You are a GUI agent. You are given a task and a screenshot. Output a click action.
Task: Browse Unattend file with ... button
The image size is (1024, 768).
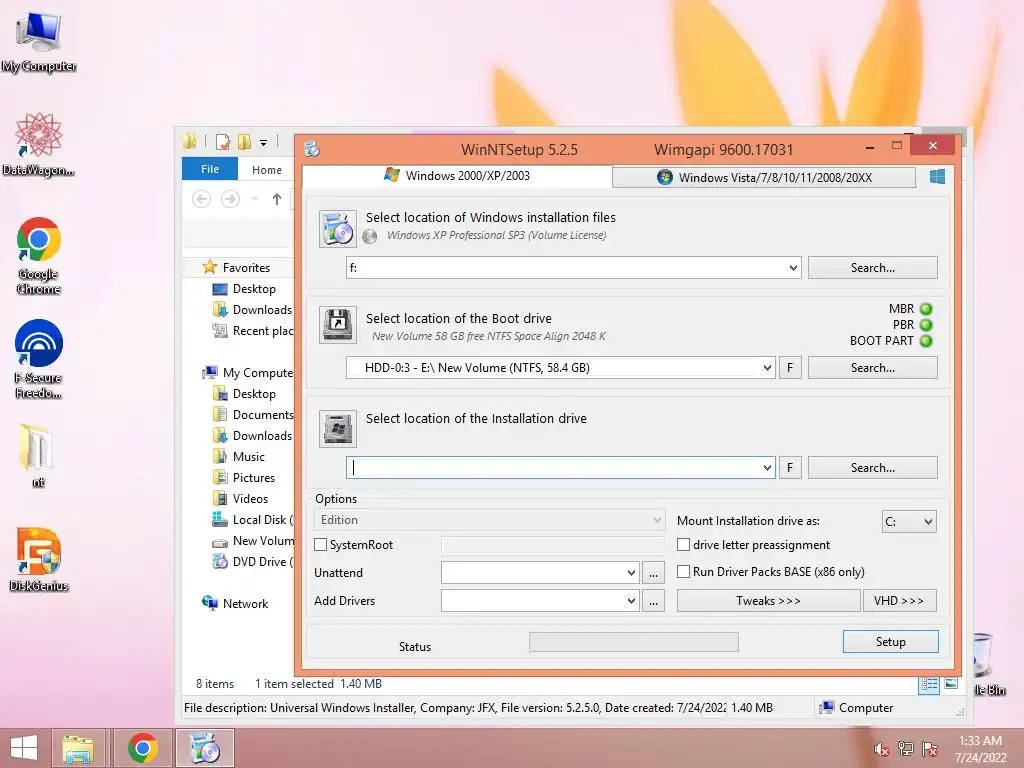(x=653, y=573)
